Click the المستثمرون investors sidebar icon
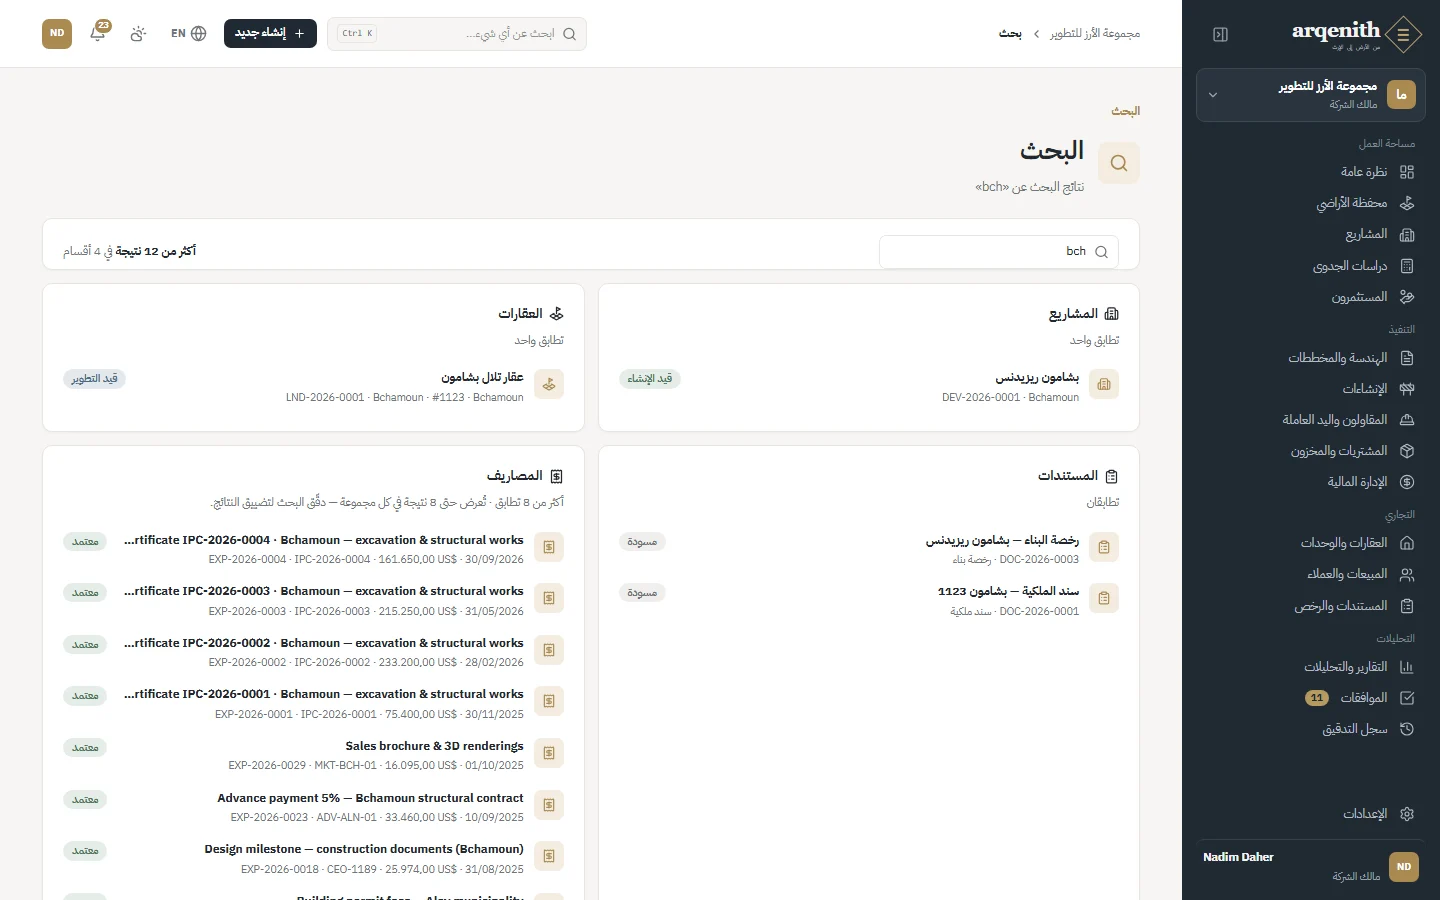This screenshot has width=1440, height=900. click(1407, 297)
